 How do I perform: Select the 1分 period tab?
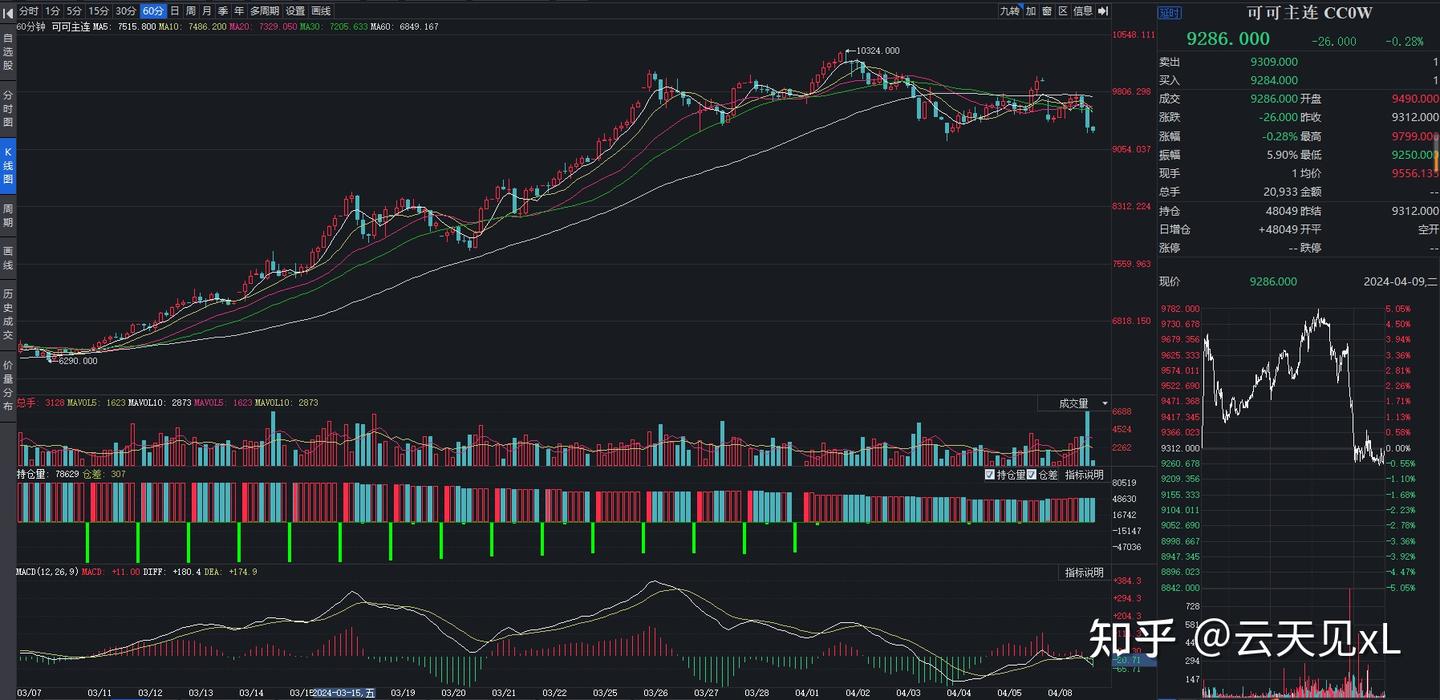pyautogui.click(x=53, y=11)
